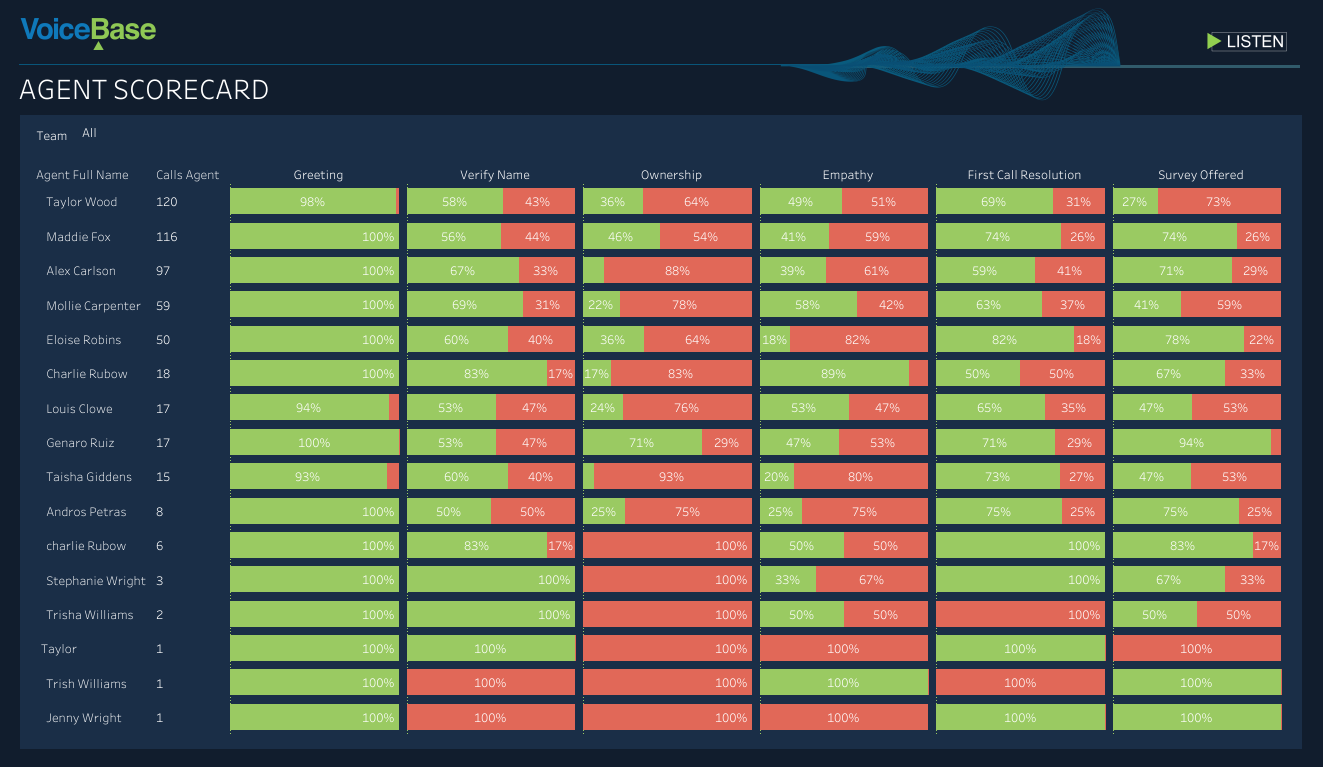
Task: Click the Agent Full Name column header
Action: tap(82, 175)
